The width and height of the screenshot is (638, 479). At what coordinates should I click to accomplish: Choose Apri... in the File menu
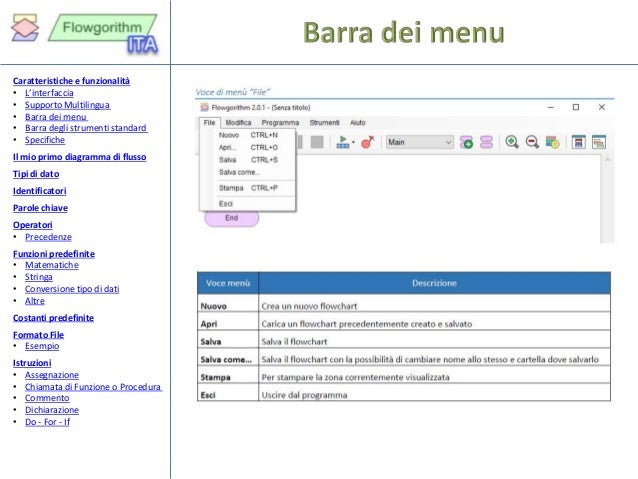tap(248, 147)
